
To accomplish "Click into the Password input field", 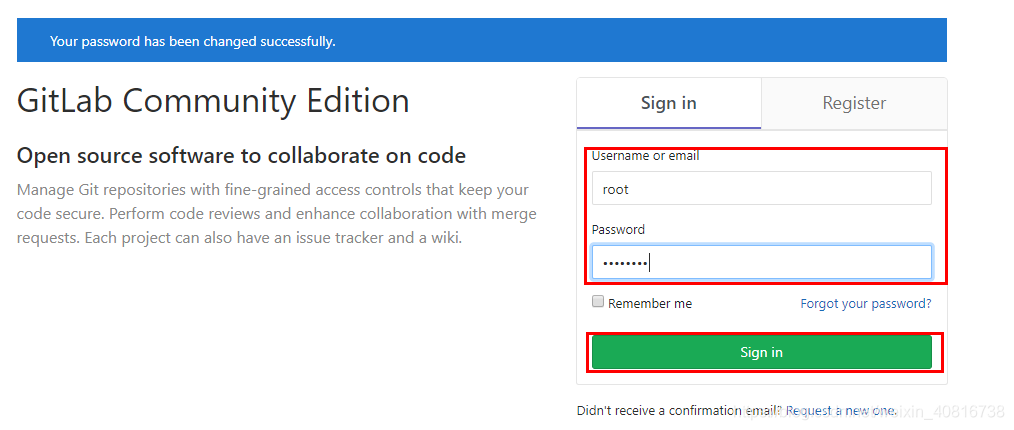I will (761, 262).
